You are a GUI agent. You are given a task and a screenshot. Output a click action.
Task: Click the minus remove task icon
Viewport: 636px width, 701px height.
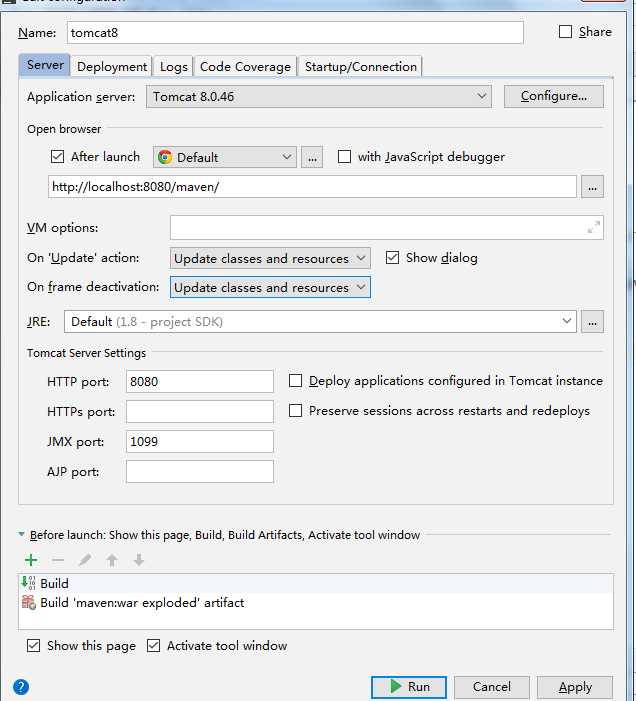58,560
